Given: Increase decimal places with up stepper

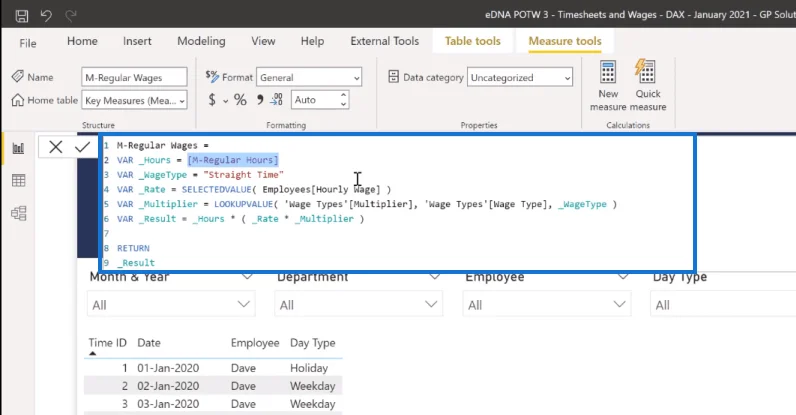Looking at the screenshot, I should [x=344, y=95].
